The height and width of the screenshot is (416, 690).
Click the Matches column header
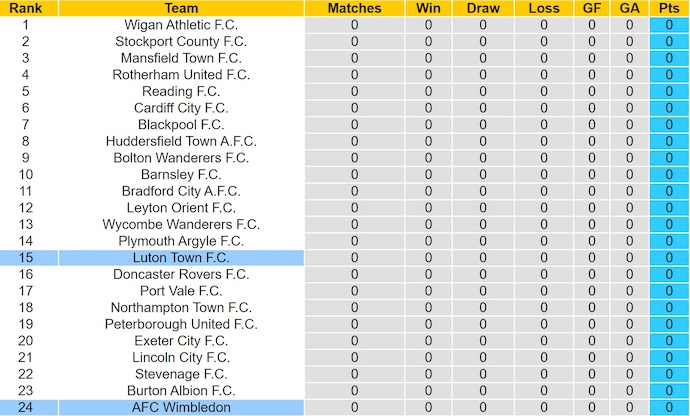click(x=354, y=8)
